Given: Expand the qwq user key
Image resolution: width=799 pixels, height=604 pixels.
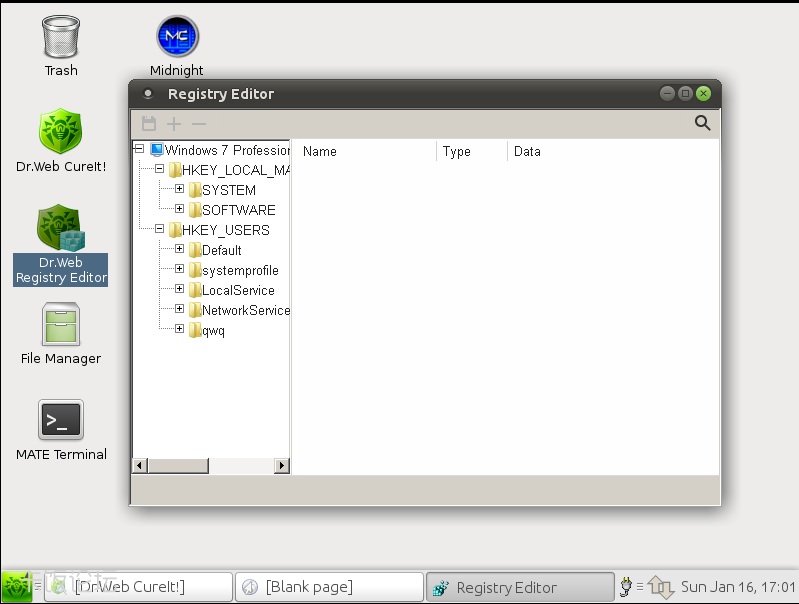Looking at the screenshot, I should 180,329.
